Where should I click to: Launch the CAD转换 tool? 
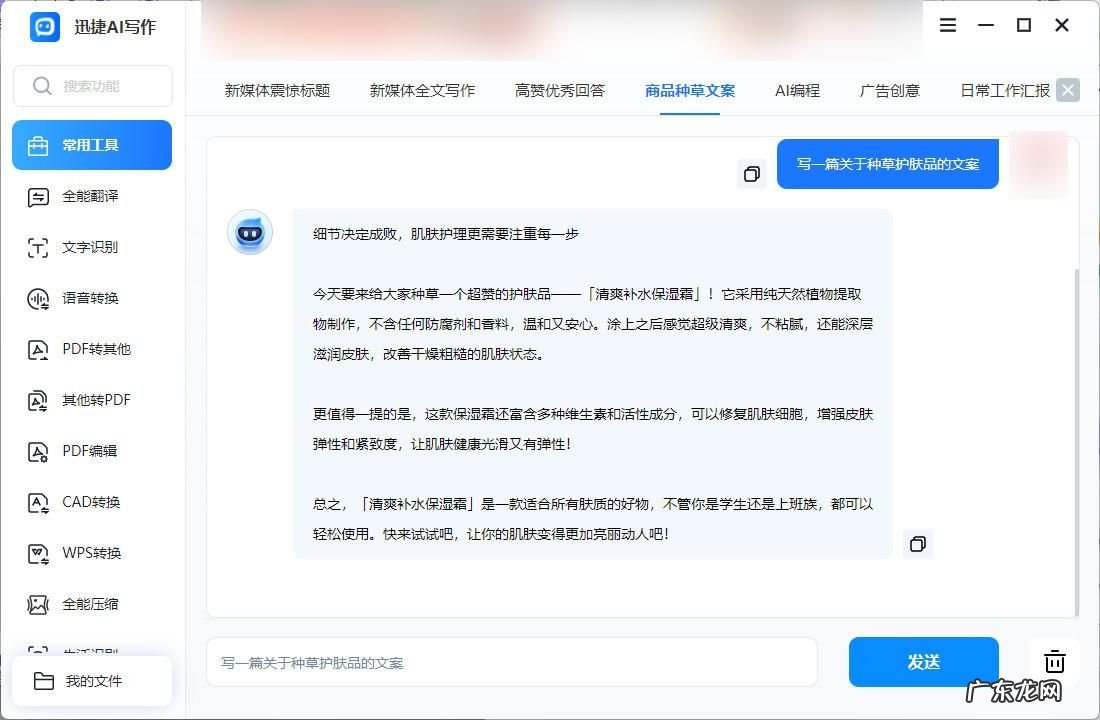pos(90,502)
